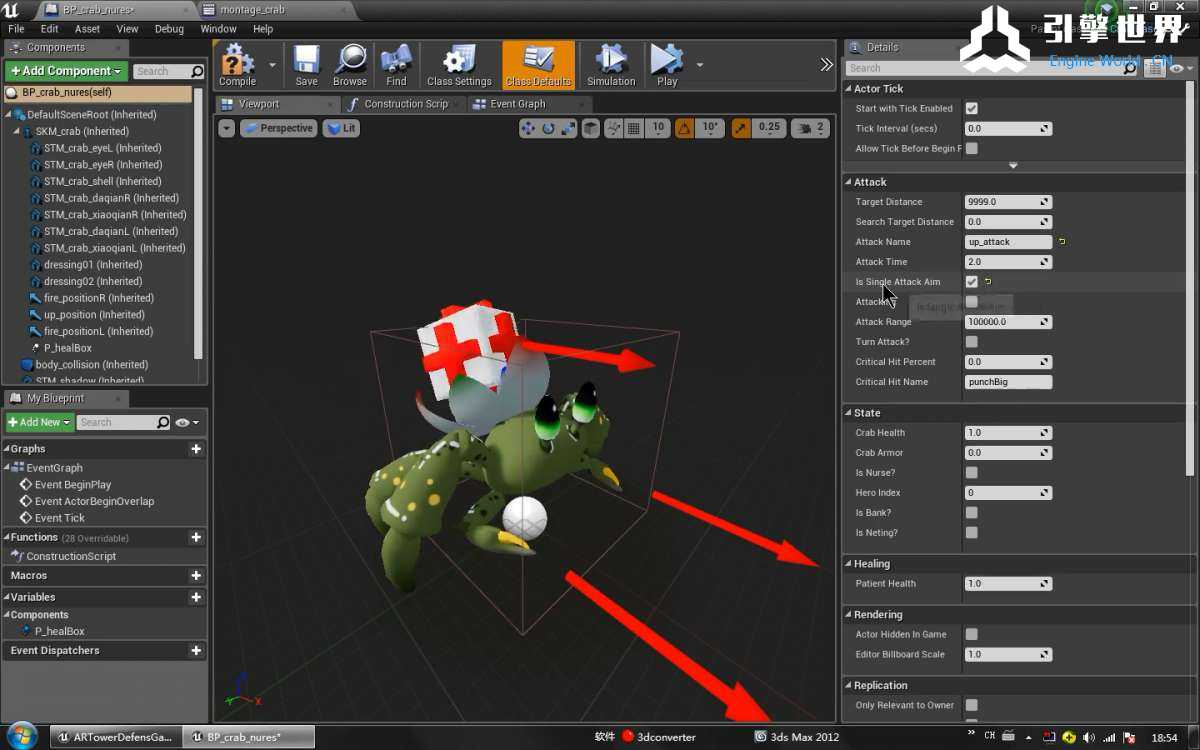Open the Find tool
The image size is (1200, 750).
pos(396,65)
